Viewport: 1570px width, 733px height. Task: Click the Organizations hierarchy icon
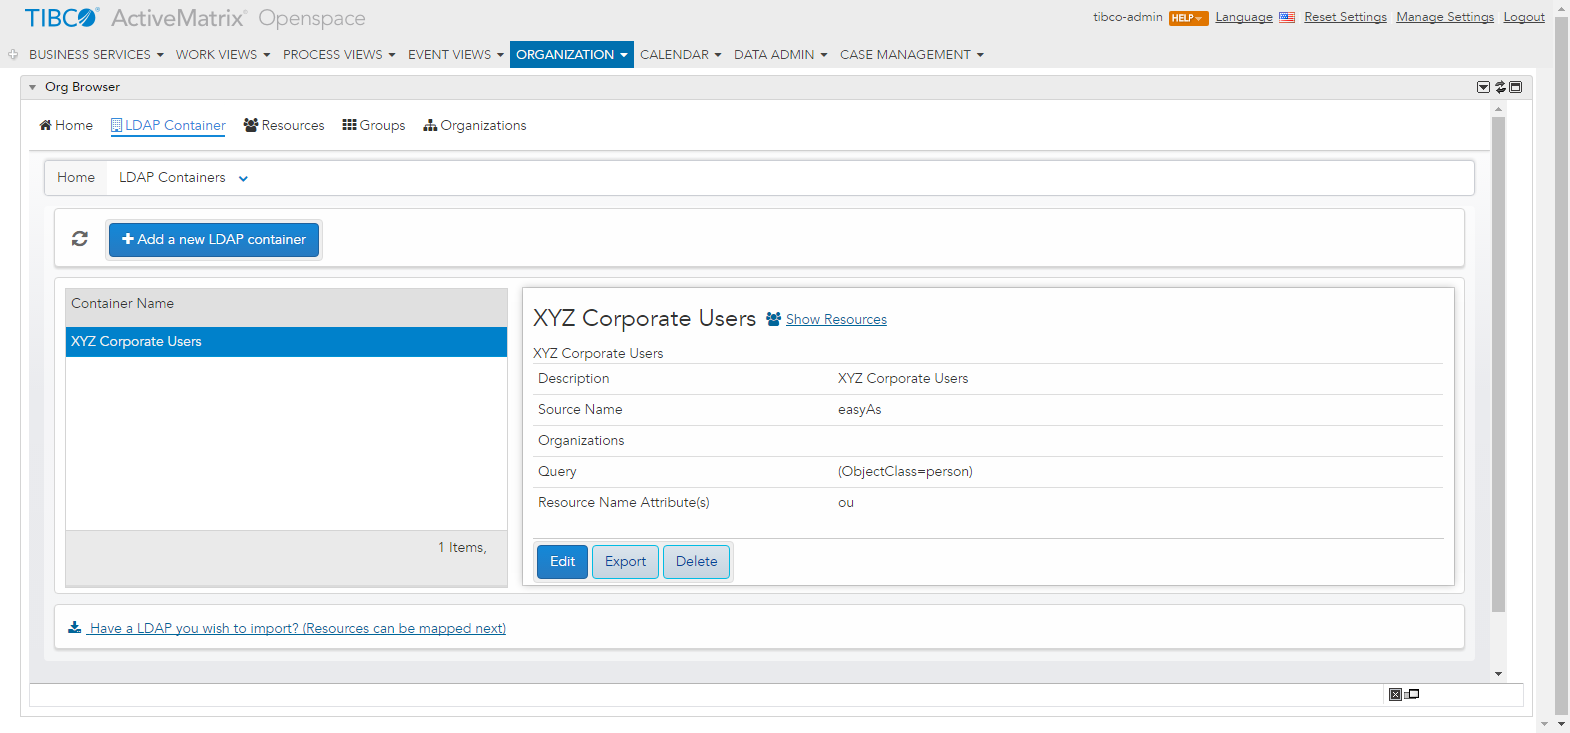click(x=430, y=125)
